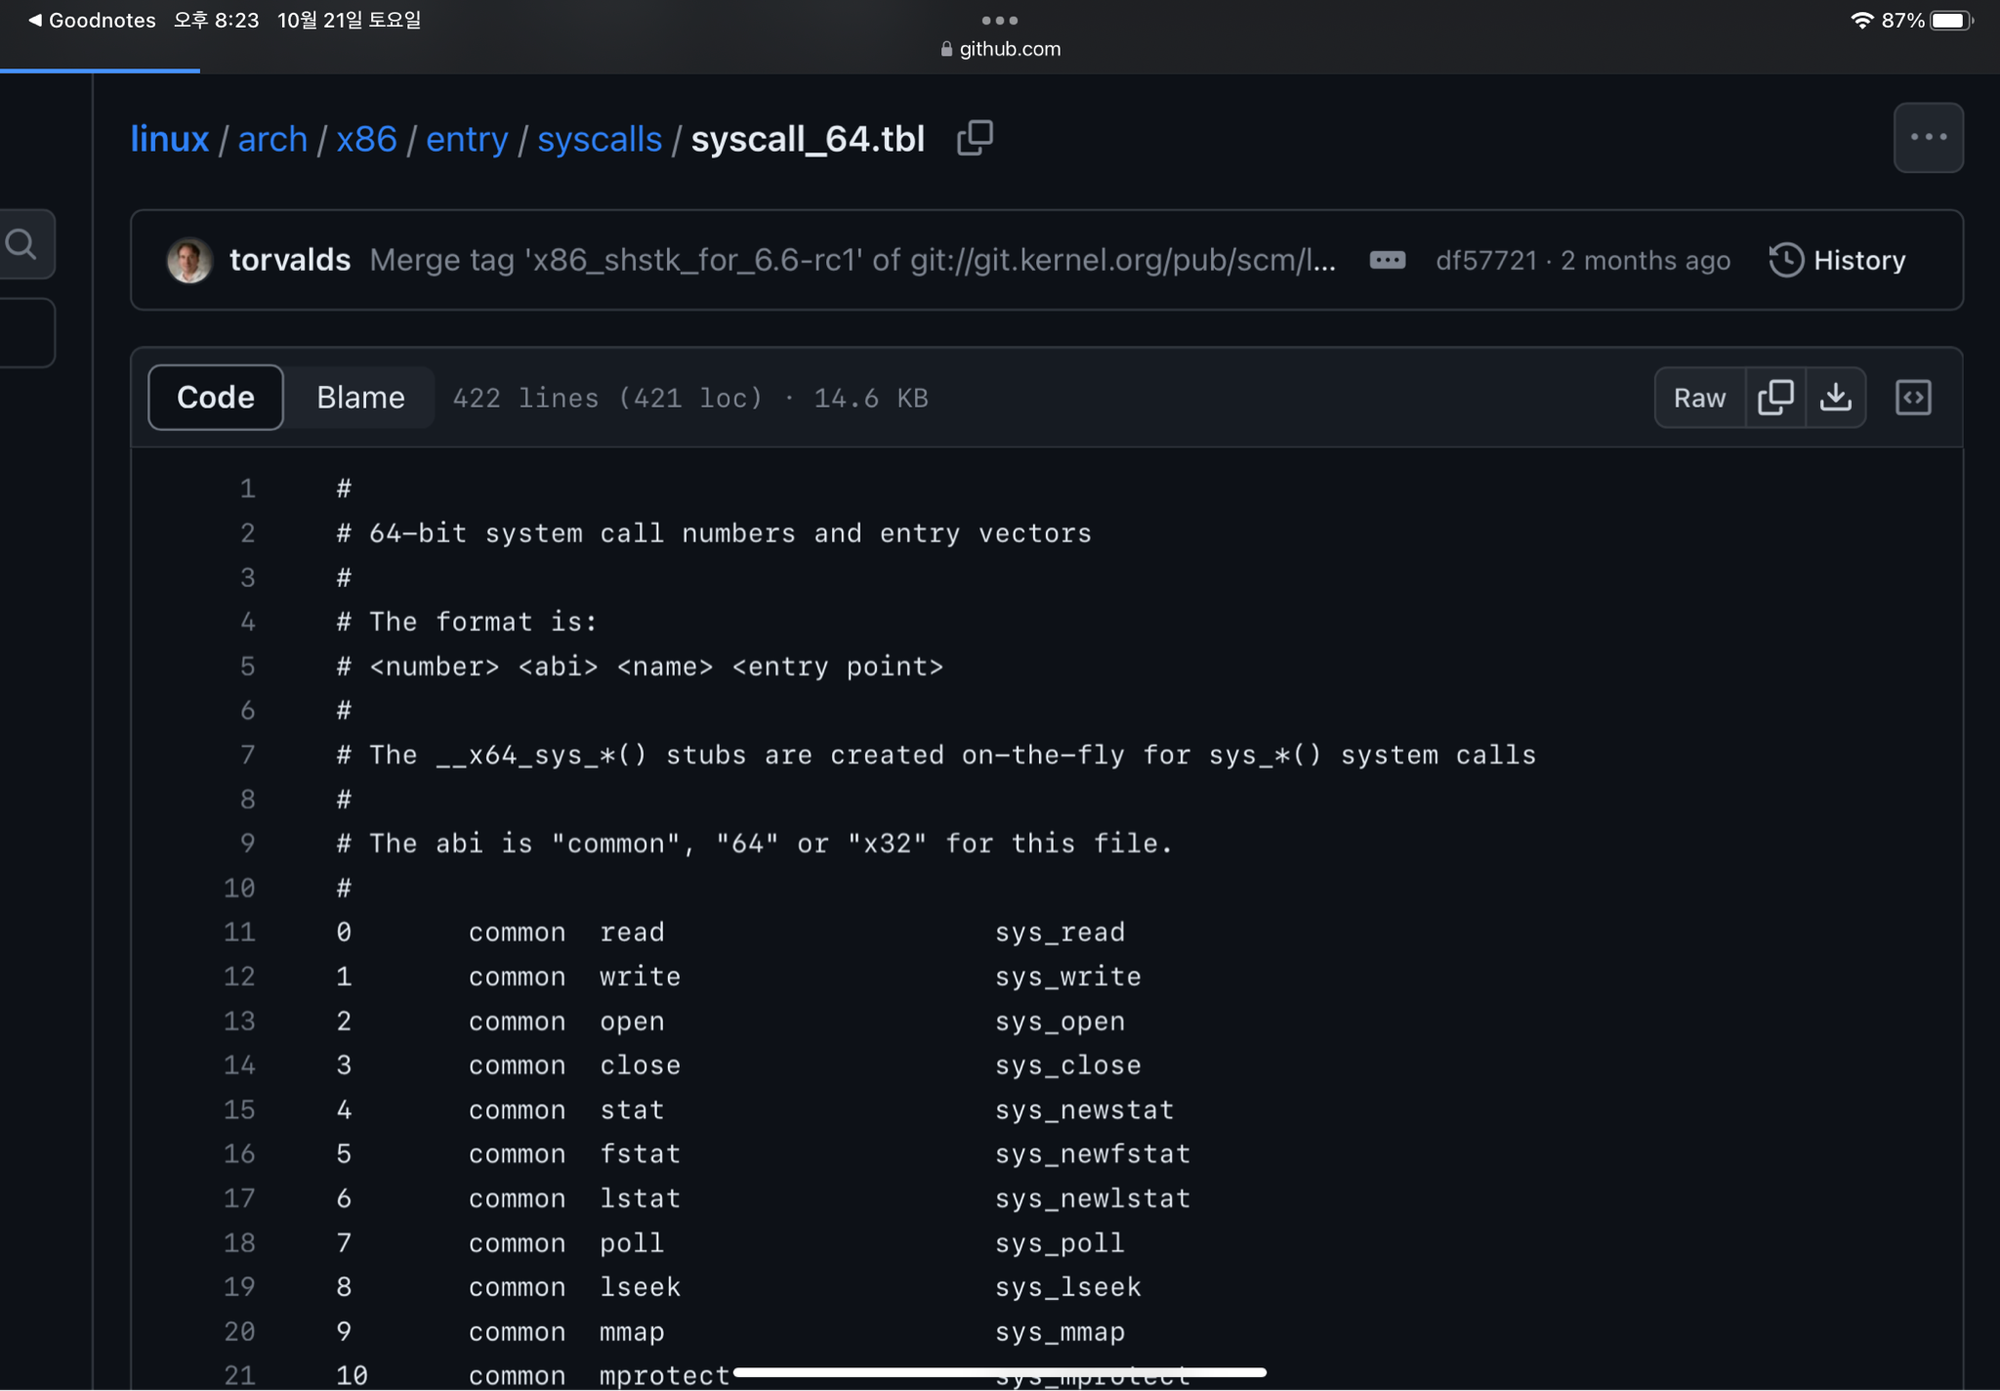The height and width of the screenshot is (1391, 2000).
Task: Navigate to the syscalls folder breadcrumb
Action: [599, 139]
